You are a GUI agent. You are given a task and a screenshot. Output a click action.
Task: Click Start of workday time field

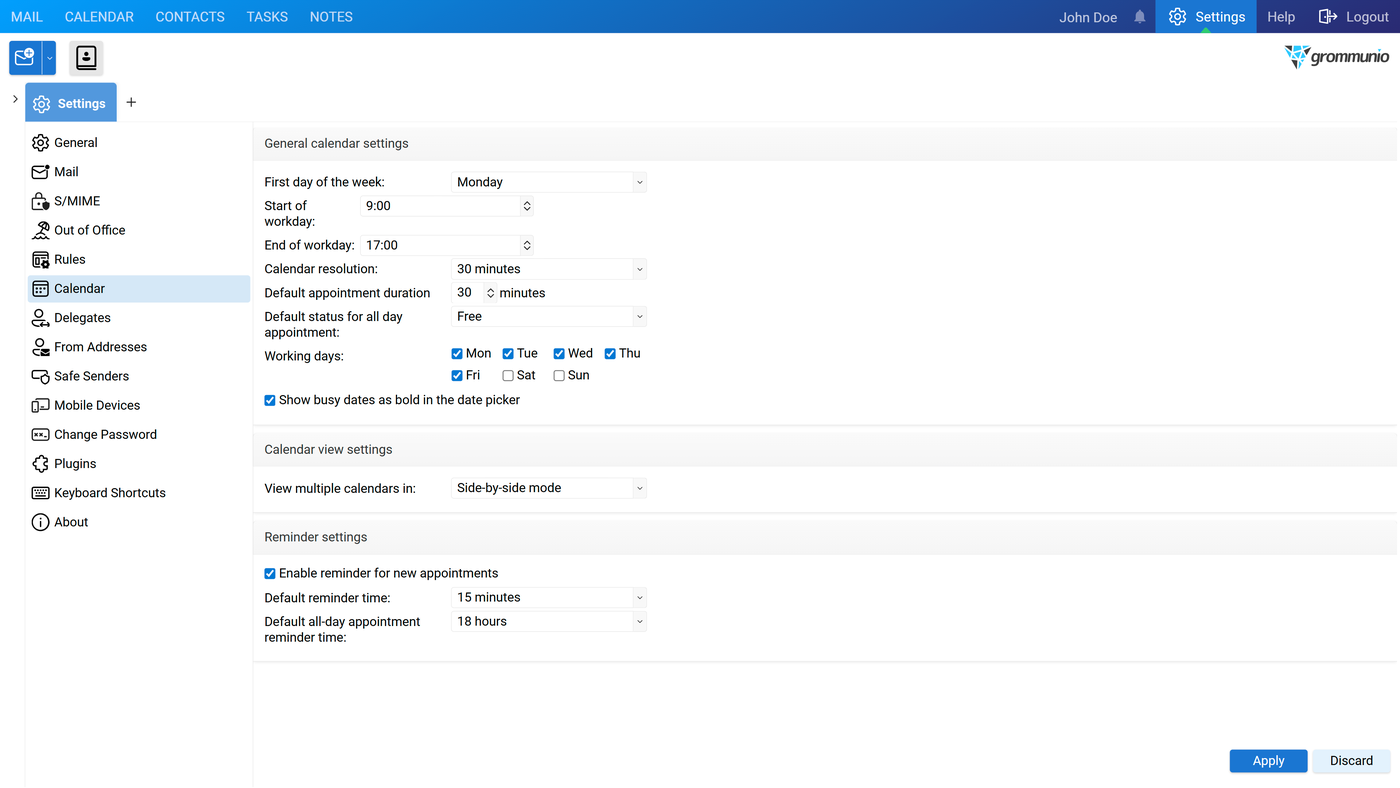click(x=441, y=206)
